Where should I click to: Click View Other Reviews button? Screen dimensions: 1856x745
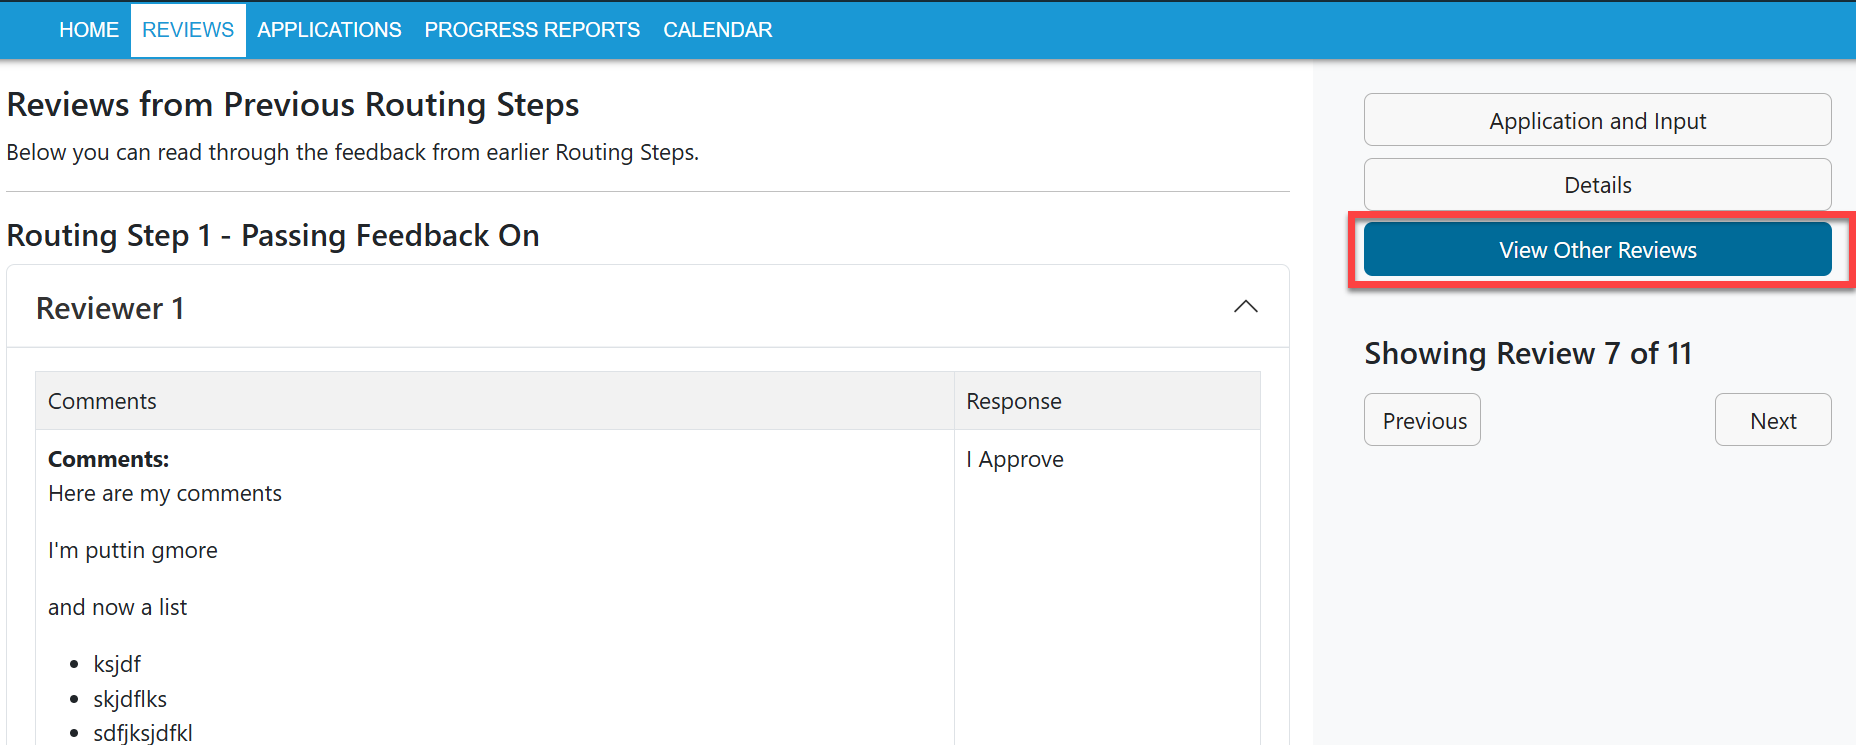click(1597, 250)
